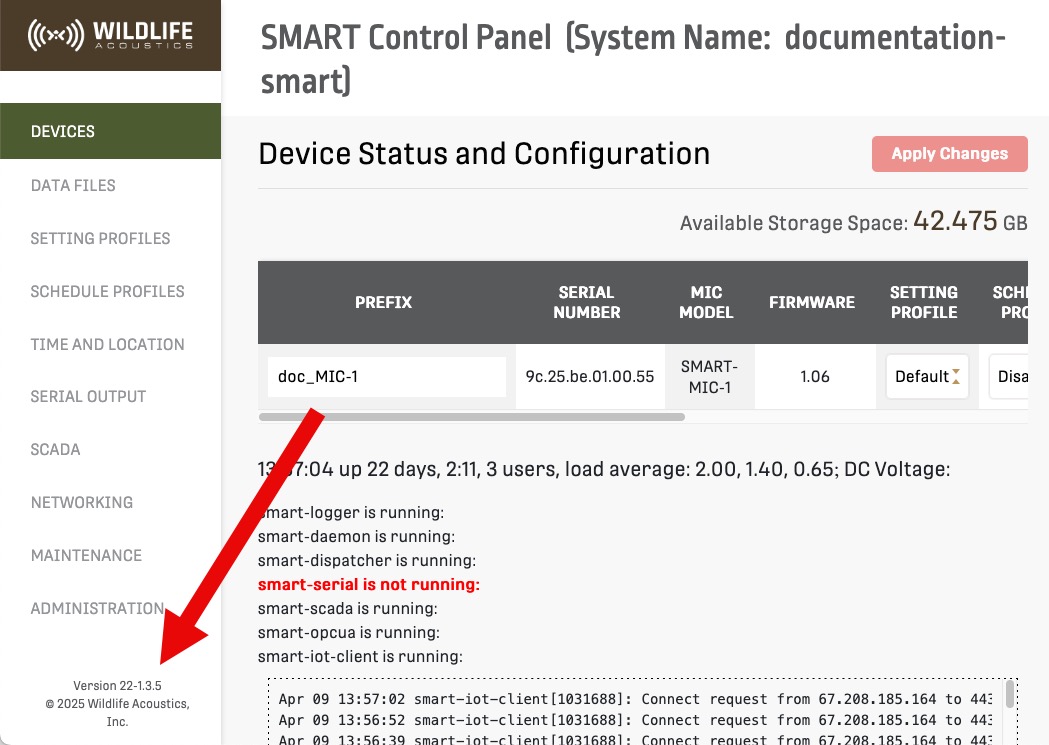This screenshot has height=745, width=1049.
Task: Open the Administration page
Action: tap(97, 608)
